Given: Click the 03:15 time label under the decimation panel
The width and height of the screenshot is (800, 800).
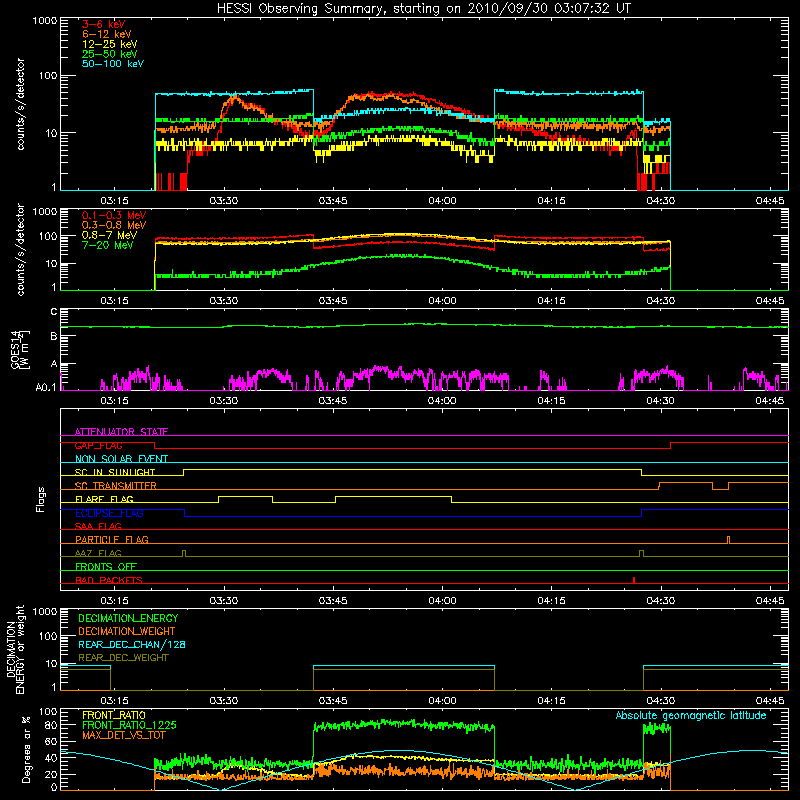Looking at the screenshot, I should coord(114,701).
